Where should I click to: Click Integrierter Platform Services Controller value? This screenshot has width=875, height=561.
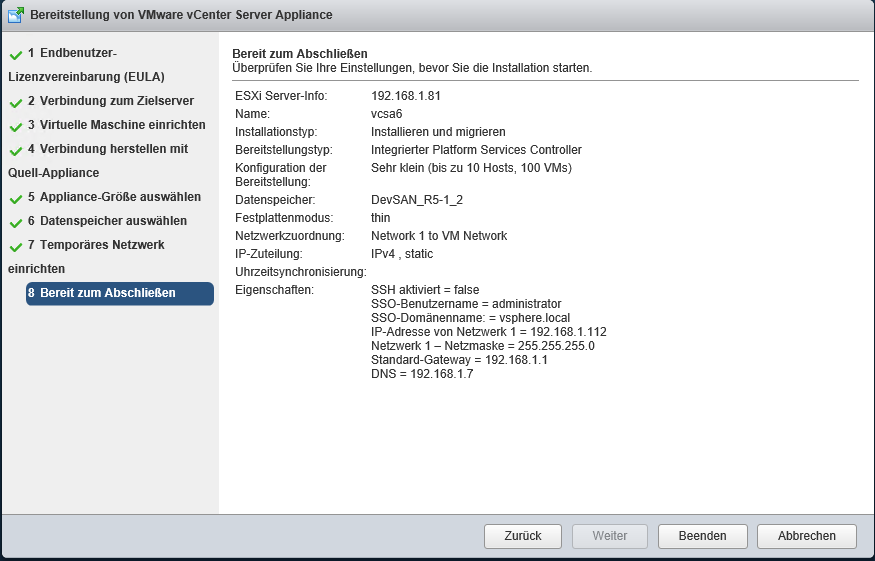tap(477, 150)
